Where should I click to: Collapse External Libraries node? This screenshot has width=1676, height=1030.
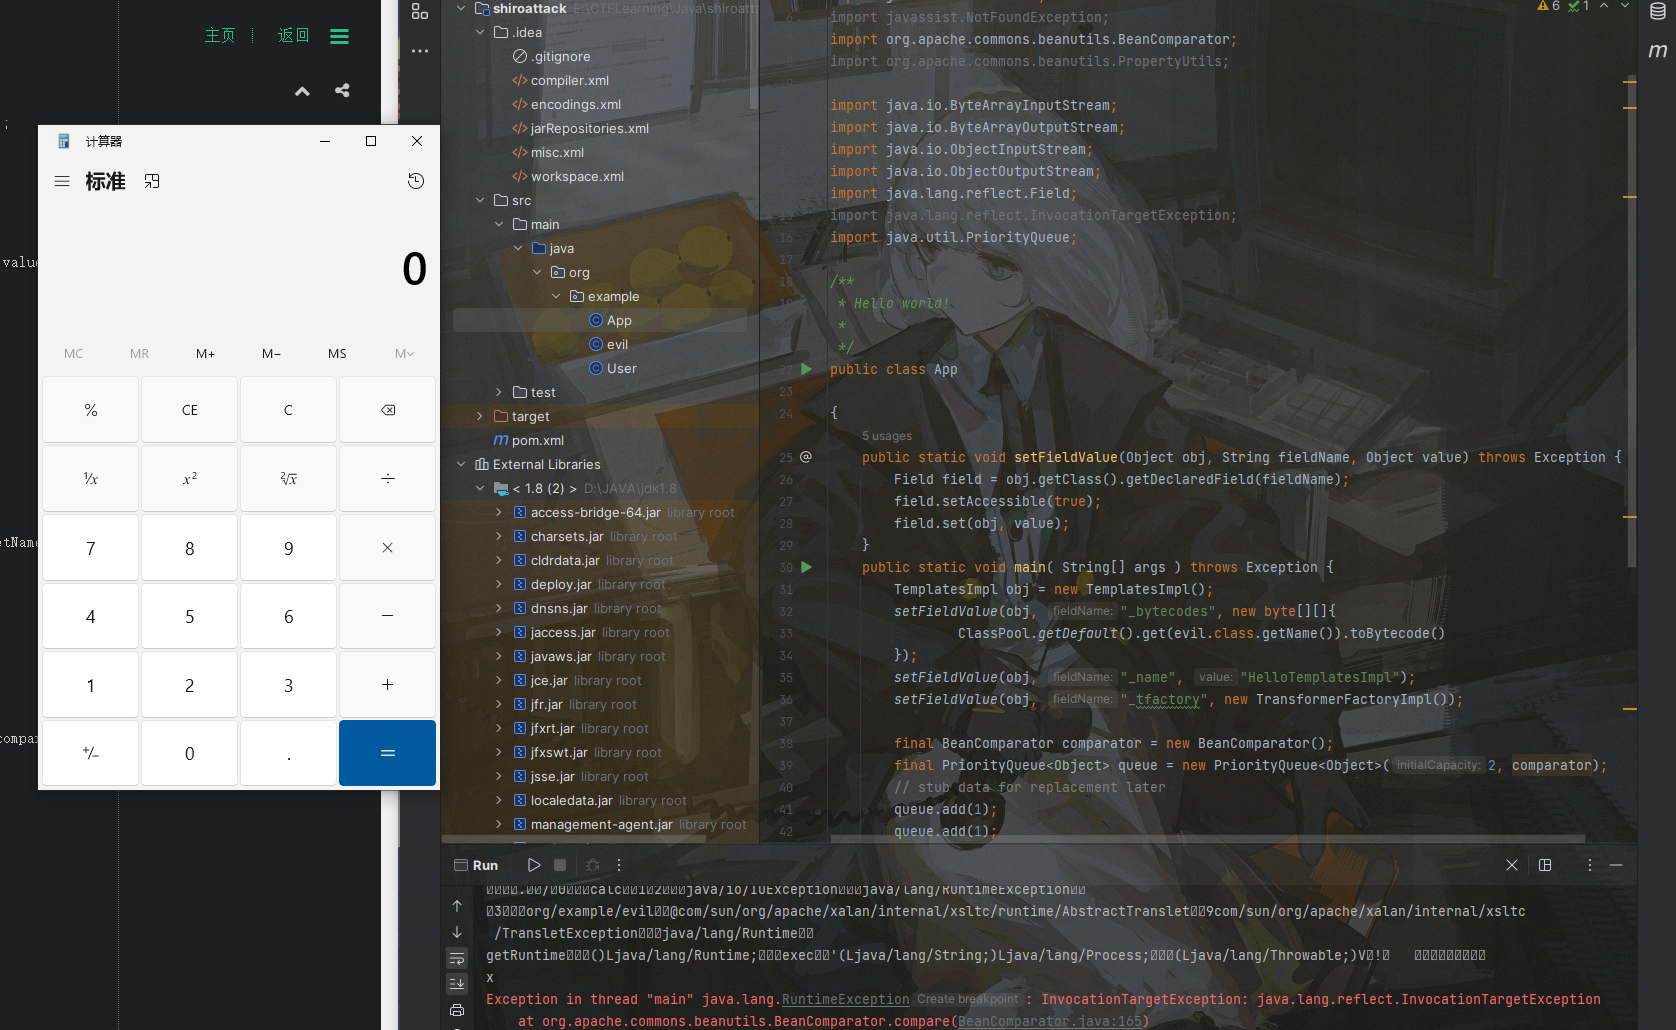[461, 464]
